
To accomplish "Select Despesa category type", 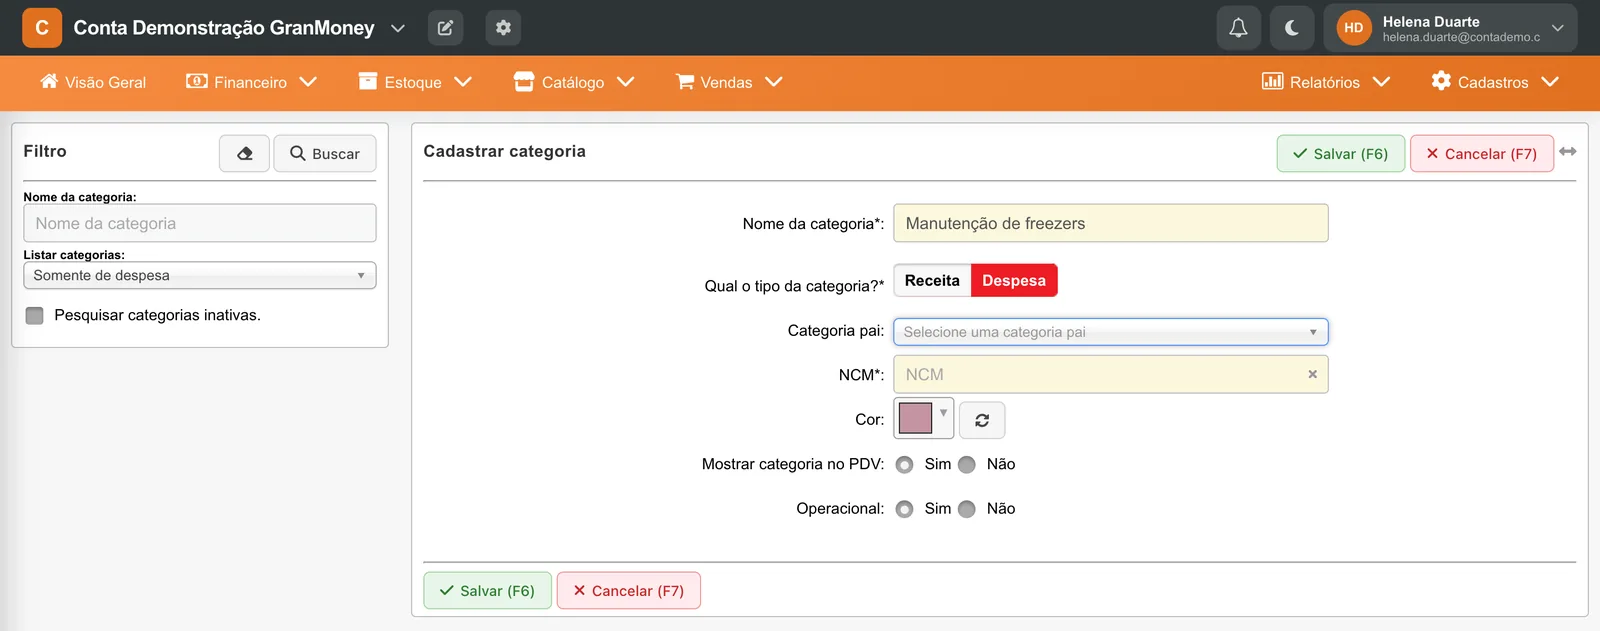I will pyautogui.click(x=1014, y=280).
